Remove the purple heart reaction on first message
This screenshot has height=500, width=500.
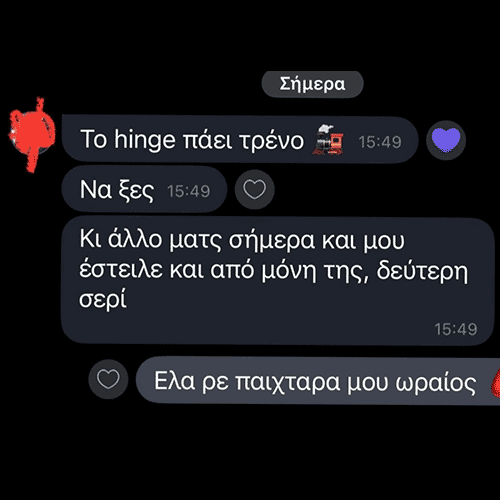point(446,140)
